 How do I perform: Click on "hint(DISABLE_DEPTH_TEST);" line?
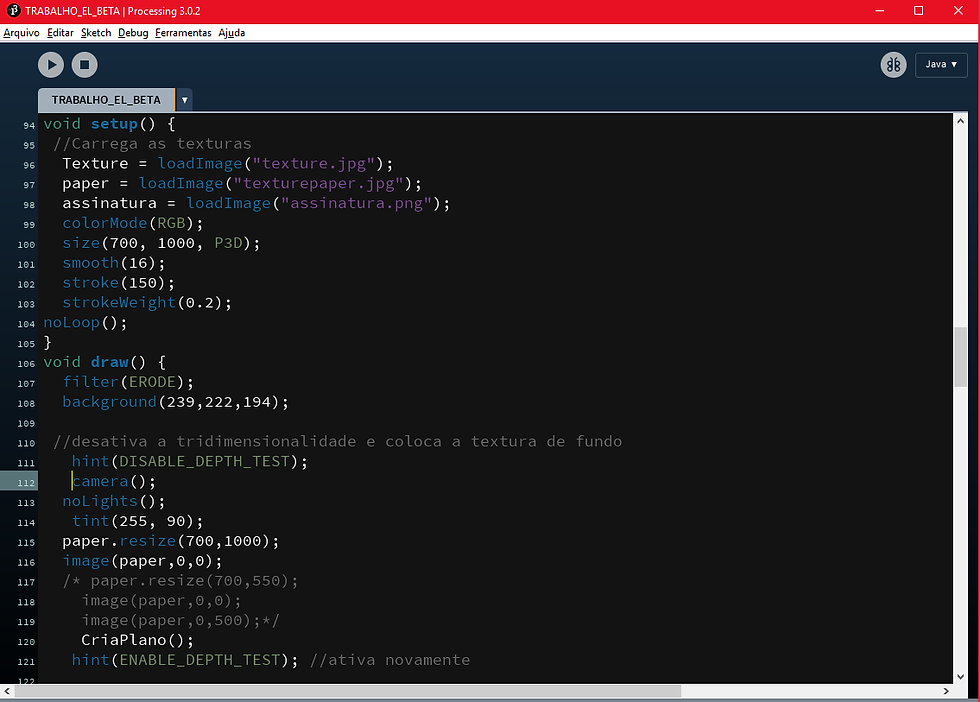[189, 462]
